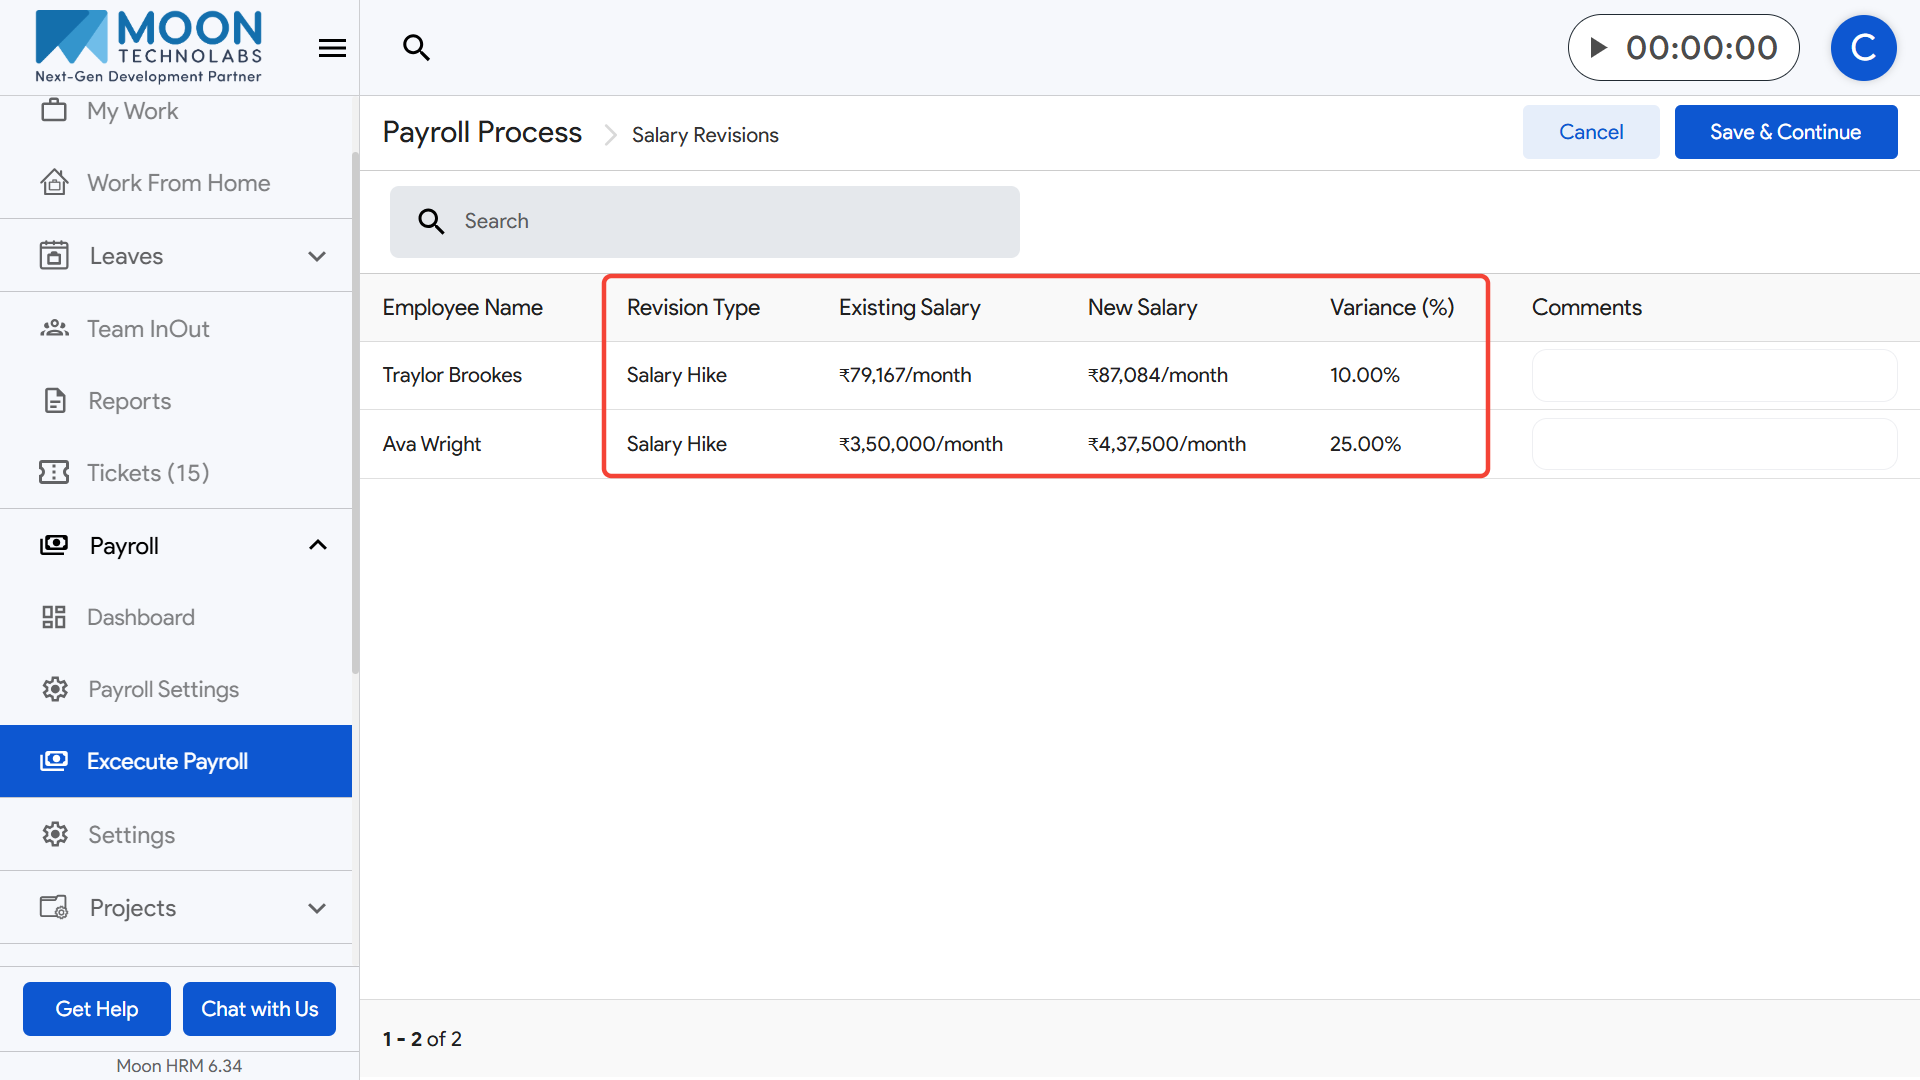
Task: Click Save & Continue button
Action: tap(1785, 132)
